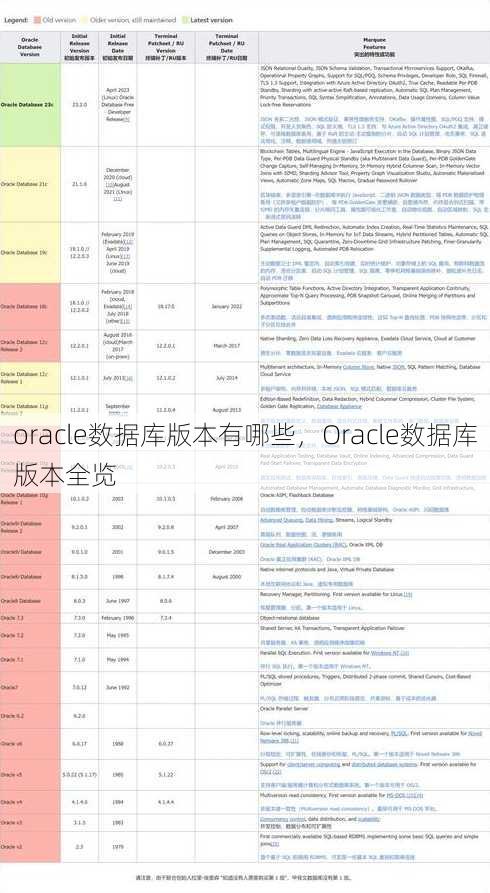
Task: Click the 'May 1994' release date cell
Action: [x=118, y=659]
